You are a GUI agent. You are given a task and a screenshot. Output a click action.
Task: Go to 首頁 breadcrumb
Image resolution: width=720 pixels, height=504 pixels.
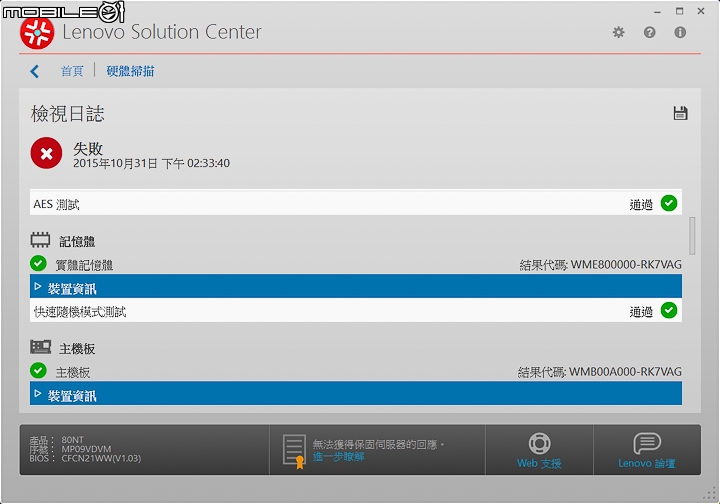click(x=72, y=71)
